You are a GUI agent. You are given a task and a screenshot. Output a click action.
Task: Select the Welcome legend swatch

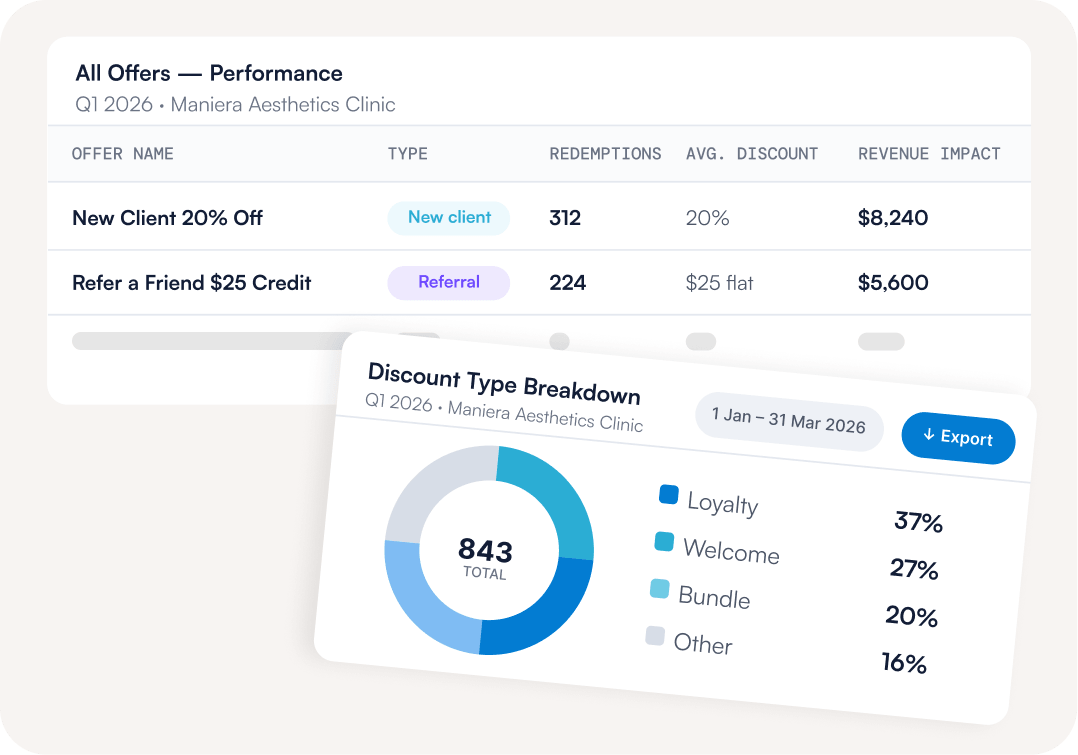click(x=664, y=541)
